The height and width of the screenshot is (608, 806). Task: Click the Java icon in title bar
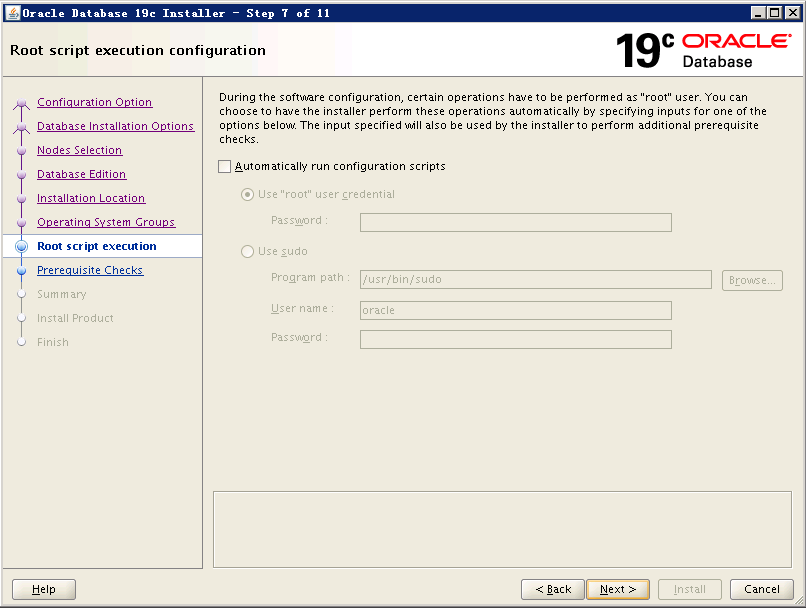pos(13,13)
